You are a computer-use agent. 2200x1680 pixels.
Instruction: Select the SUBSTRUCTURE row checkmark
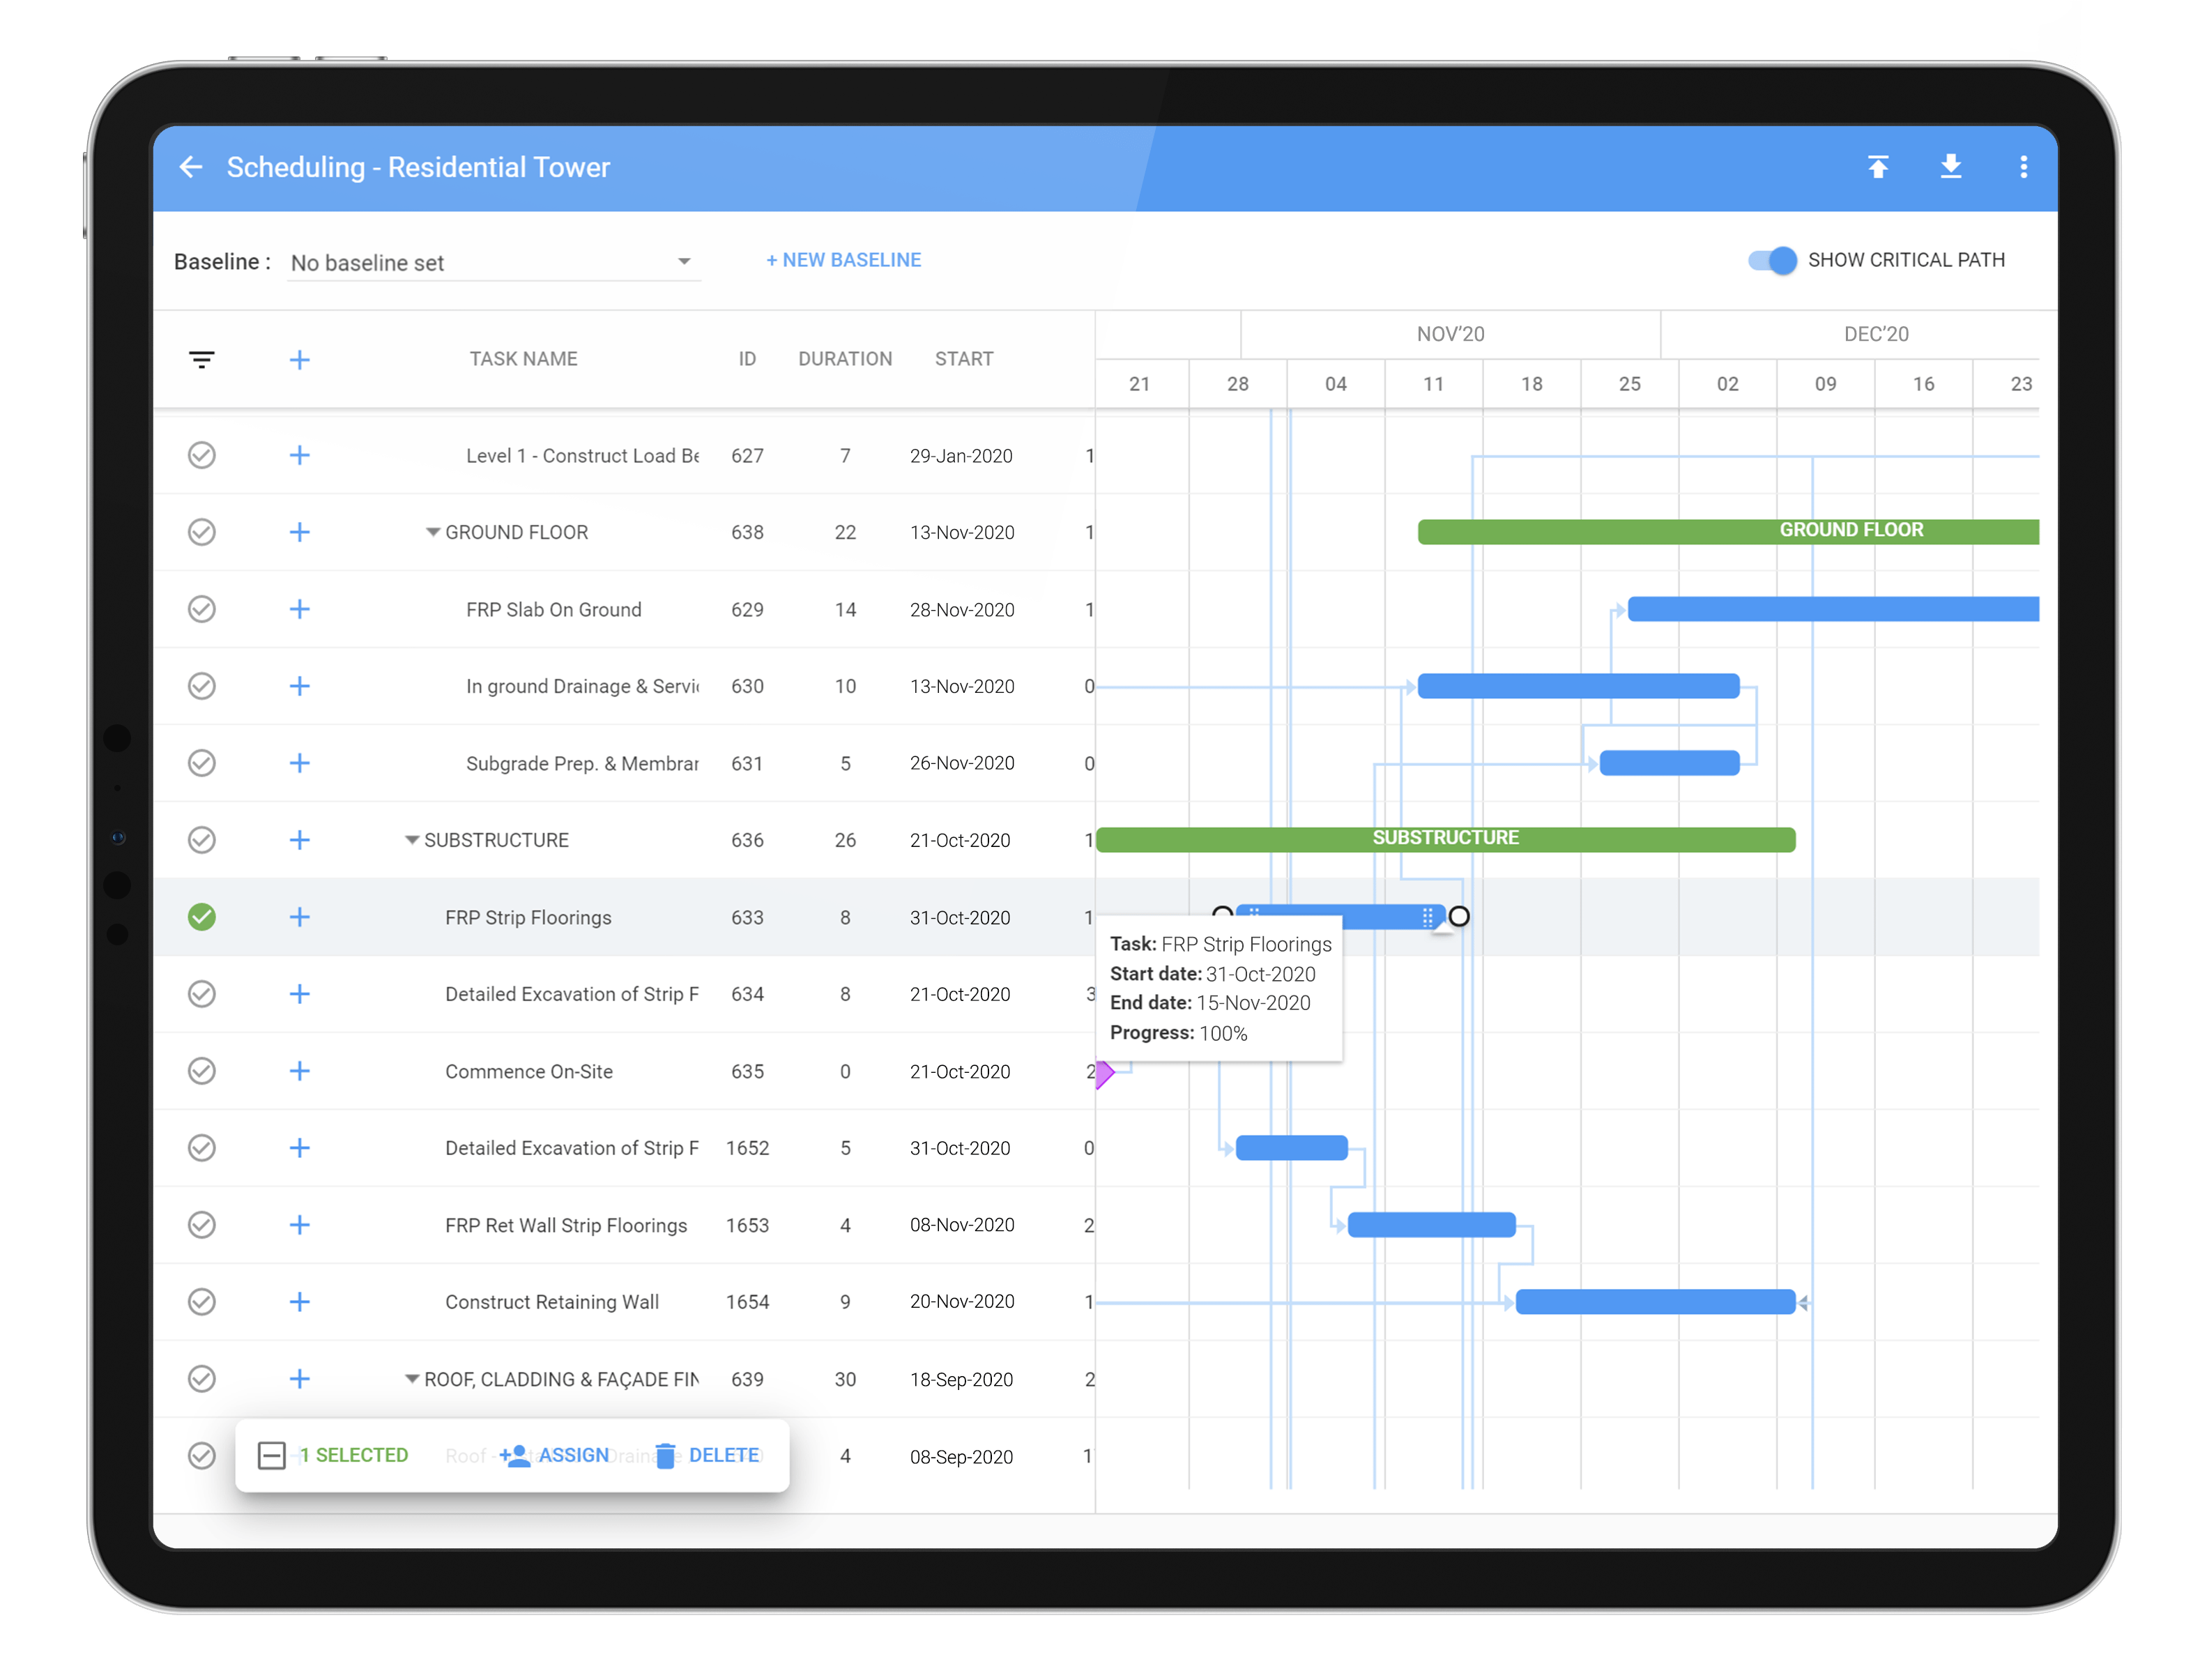tap(202, 841)
